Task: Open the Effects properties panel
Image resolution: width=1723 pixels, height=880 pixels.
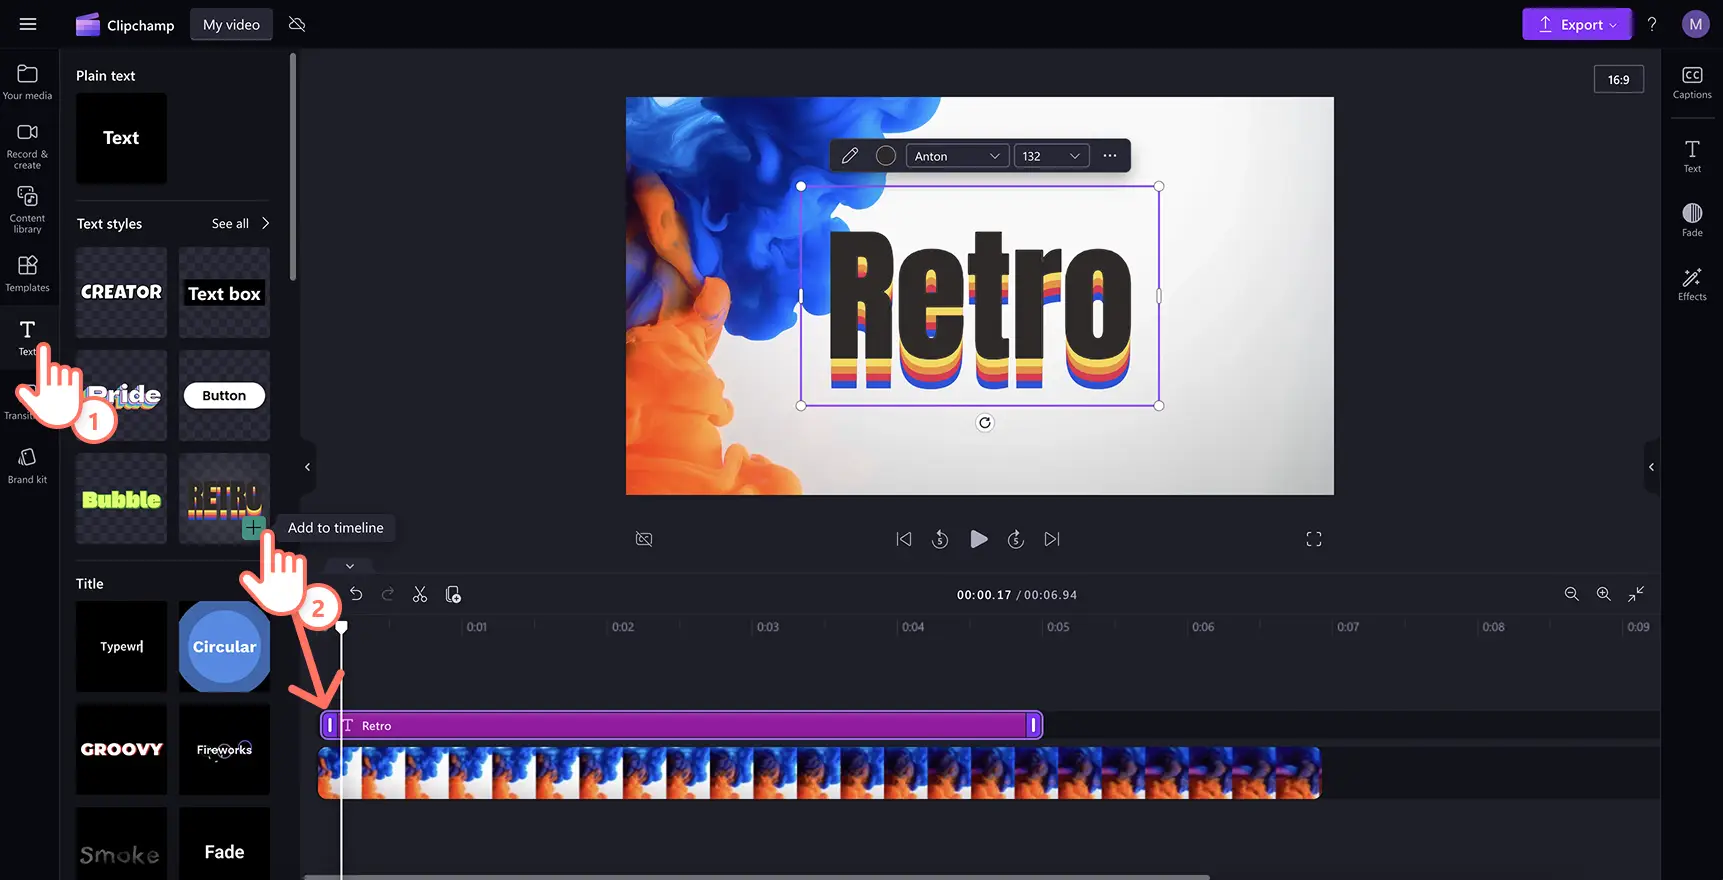Action: point(1692,284)
